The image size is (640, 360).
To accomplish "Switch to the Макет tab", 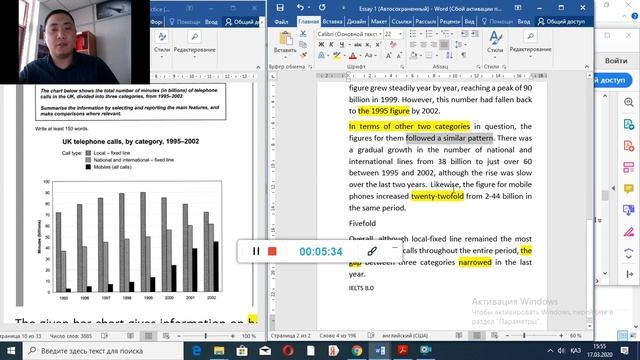I will pos(379,22).
